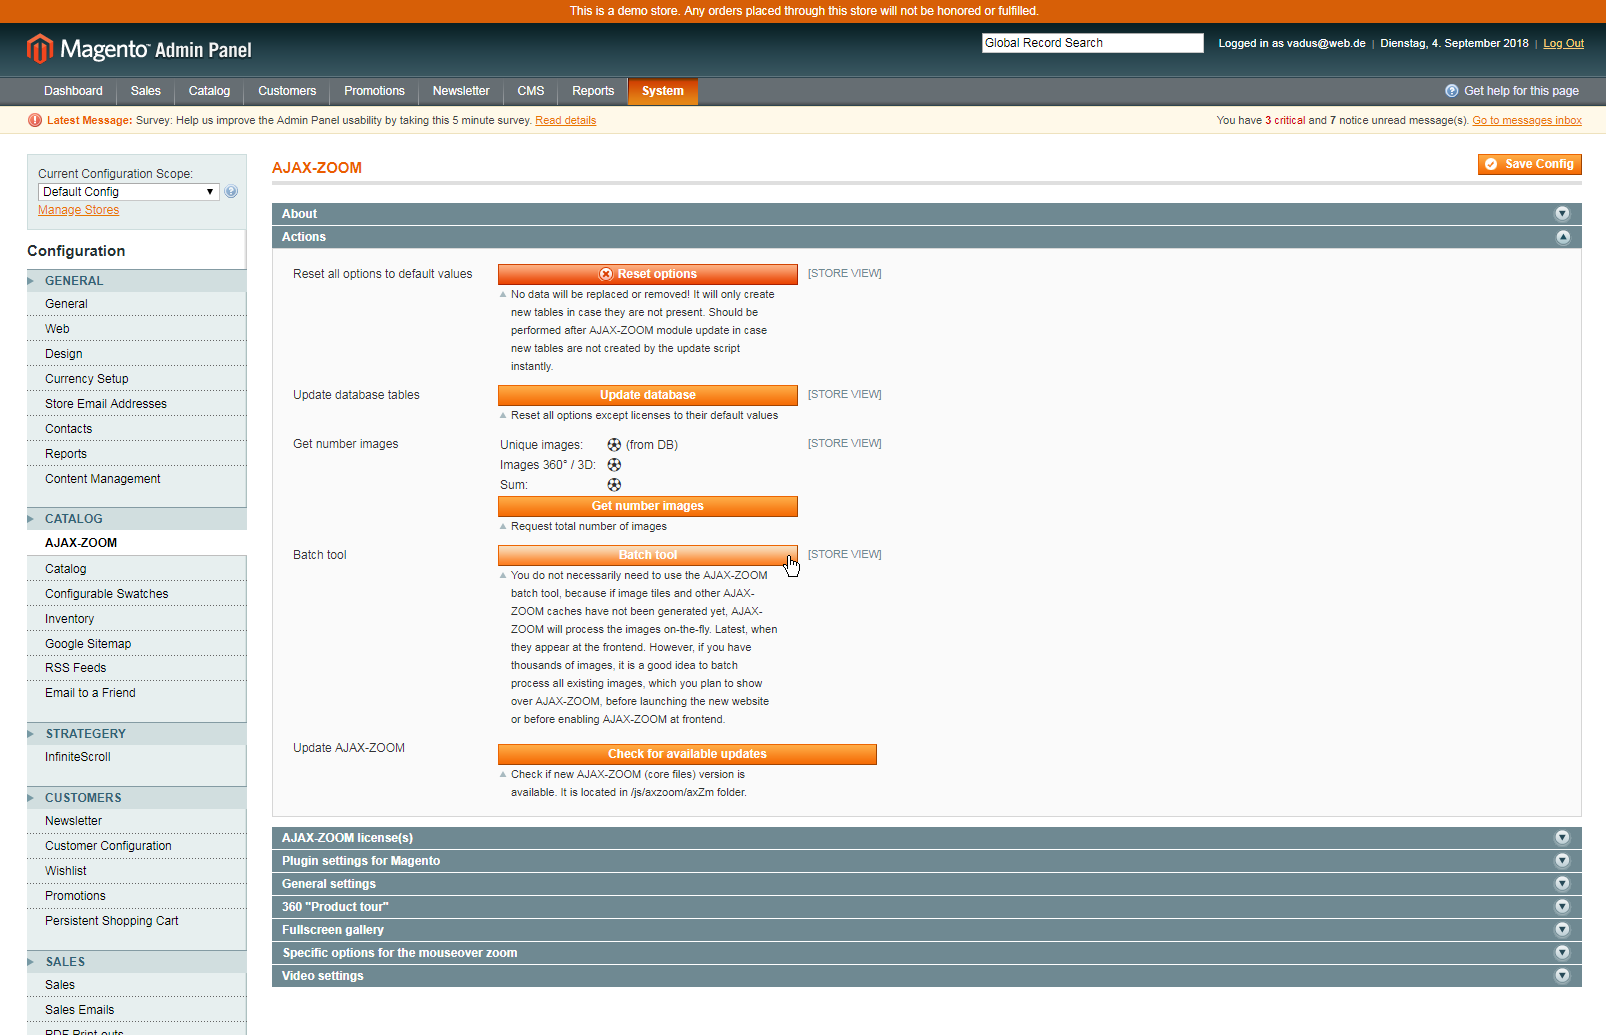The height and width of the screenshot is (1035, 1606).
Task: Go to messages inbox link
Action: 1527,120
